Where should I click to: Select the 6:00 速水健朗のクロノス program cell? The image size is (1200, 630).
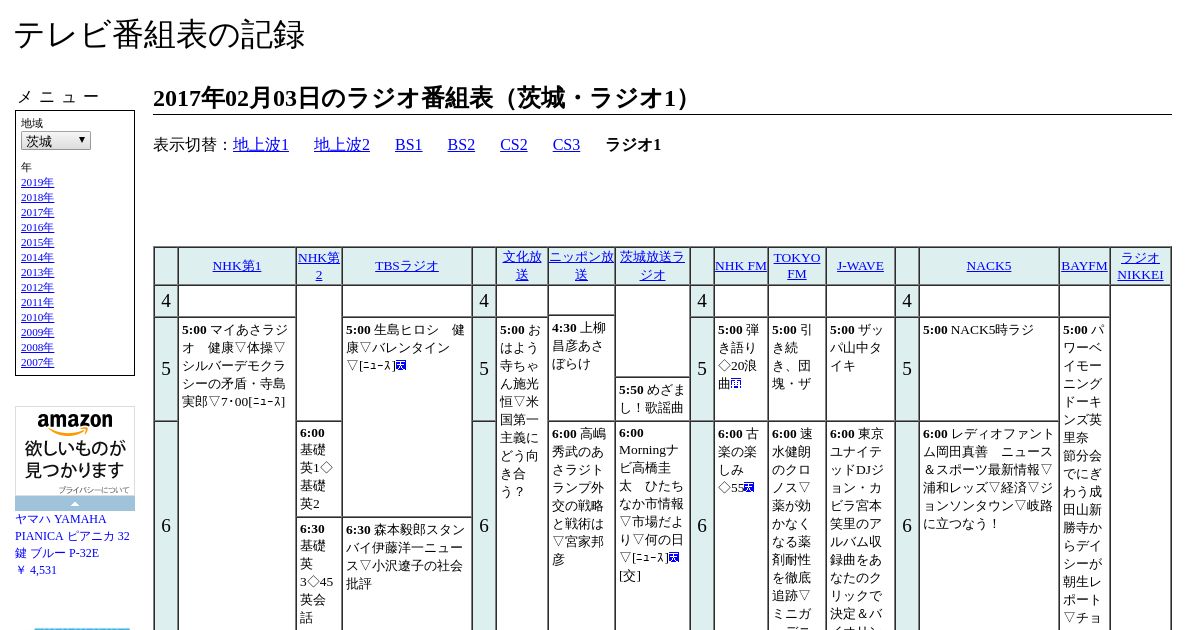click(x=797, y=526)
